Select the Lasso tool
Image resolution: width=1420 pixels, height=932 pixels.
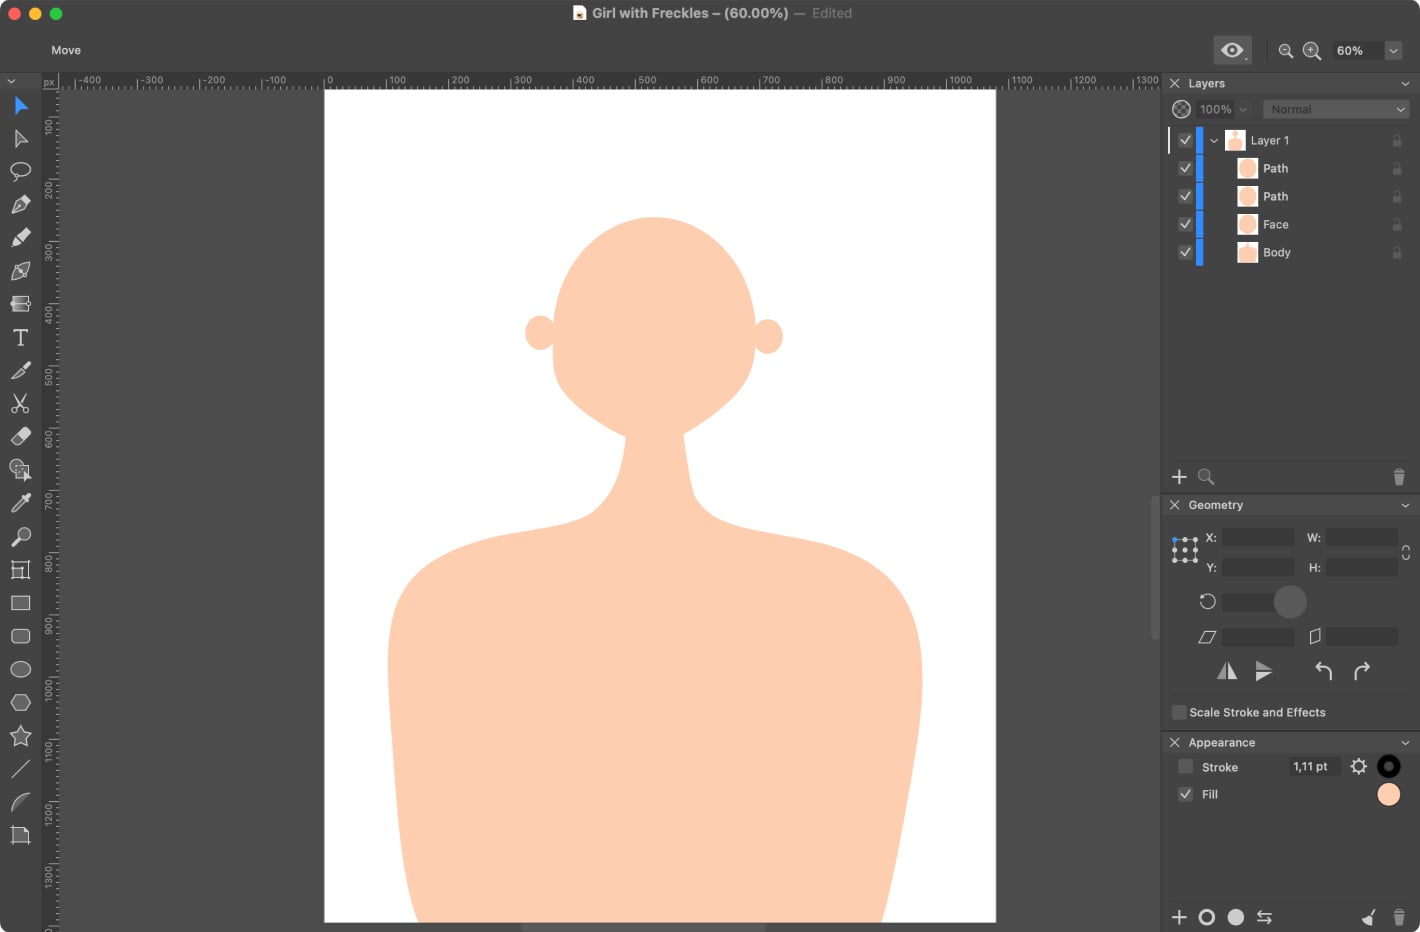click(x=20, y=171)
